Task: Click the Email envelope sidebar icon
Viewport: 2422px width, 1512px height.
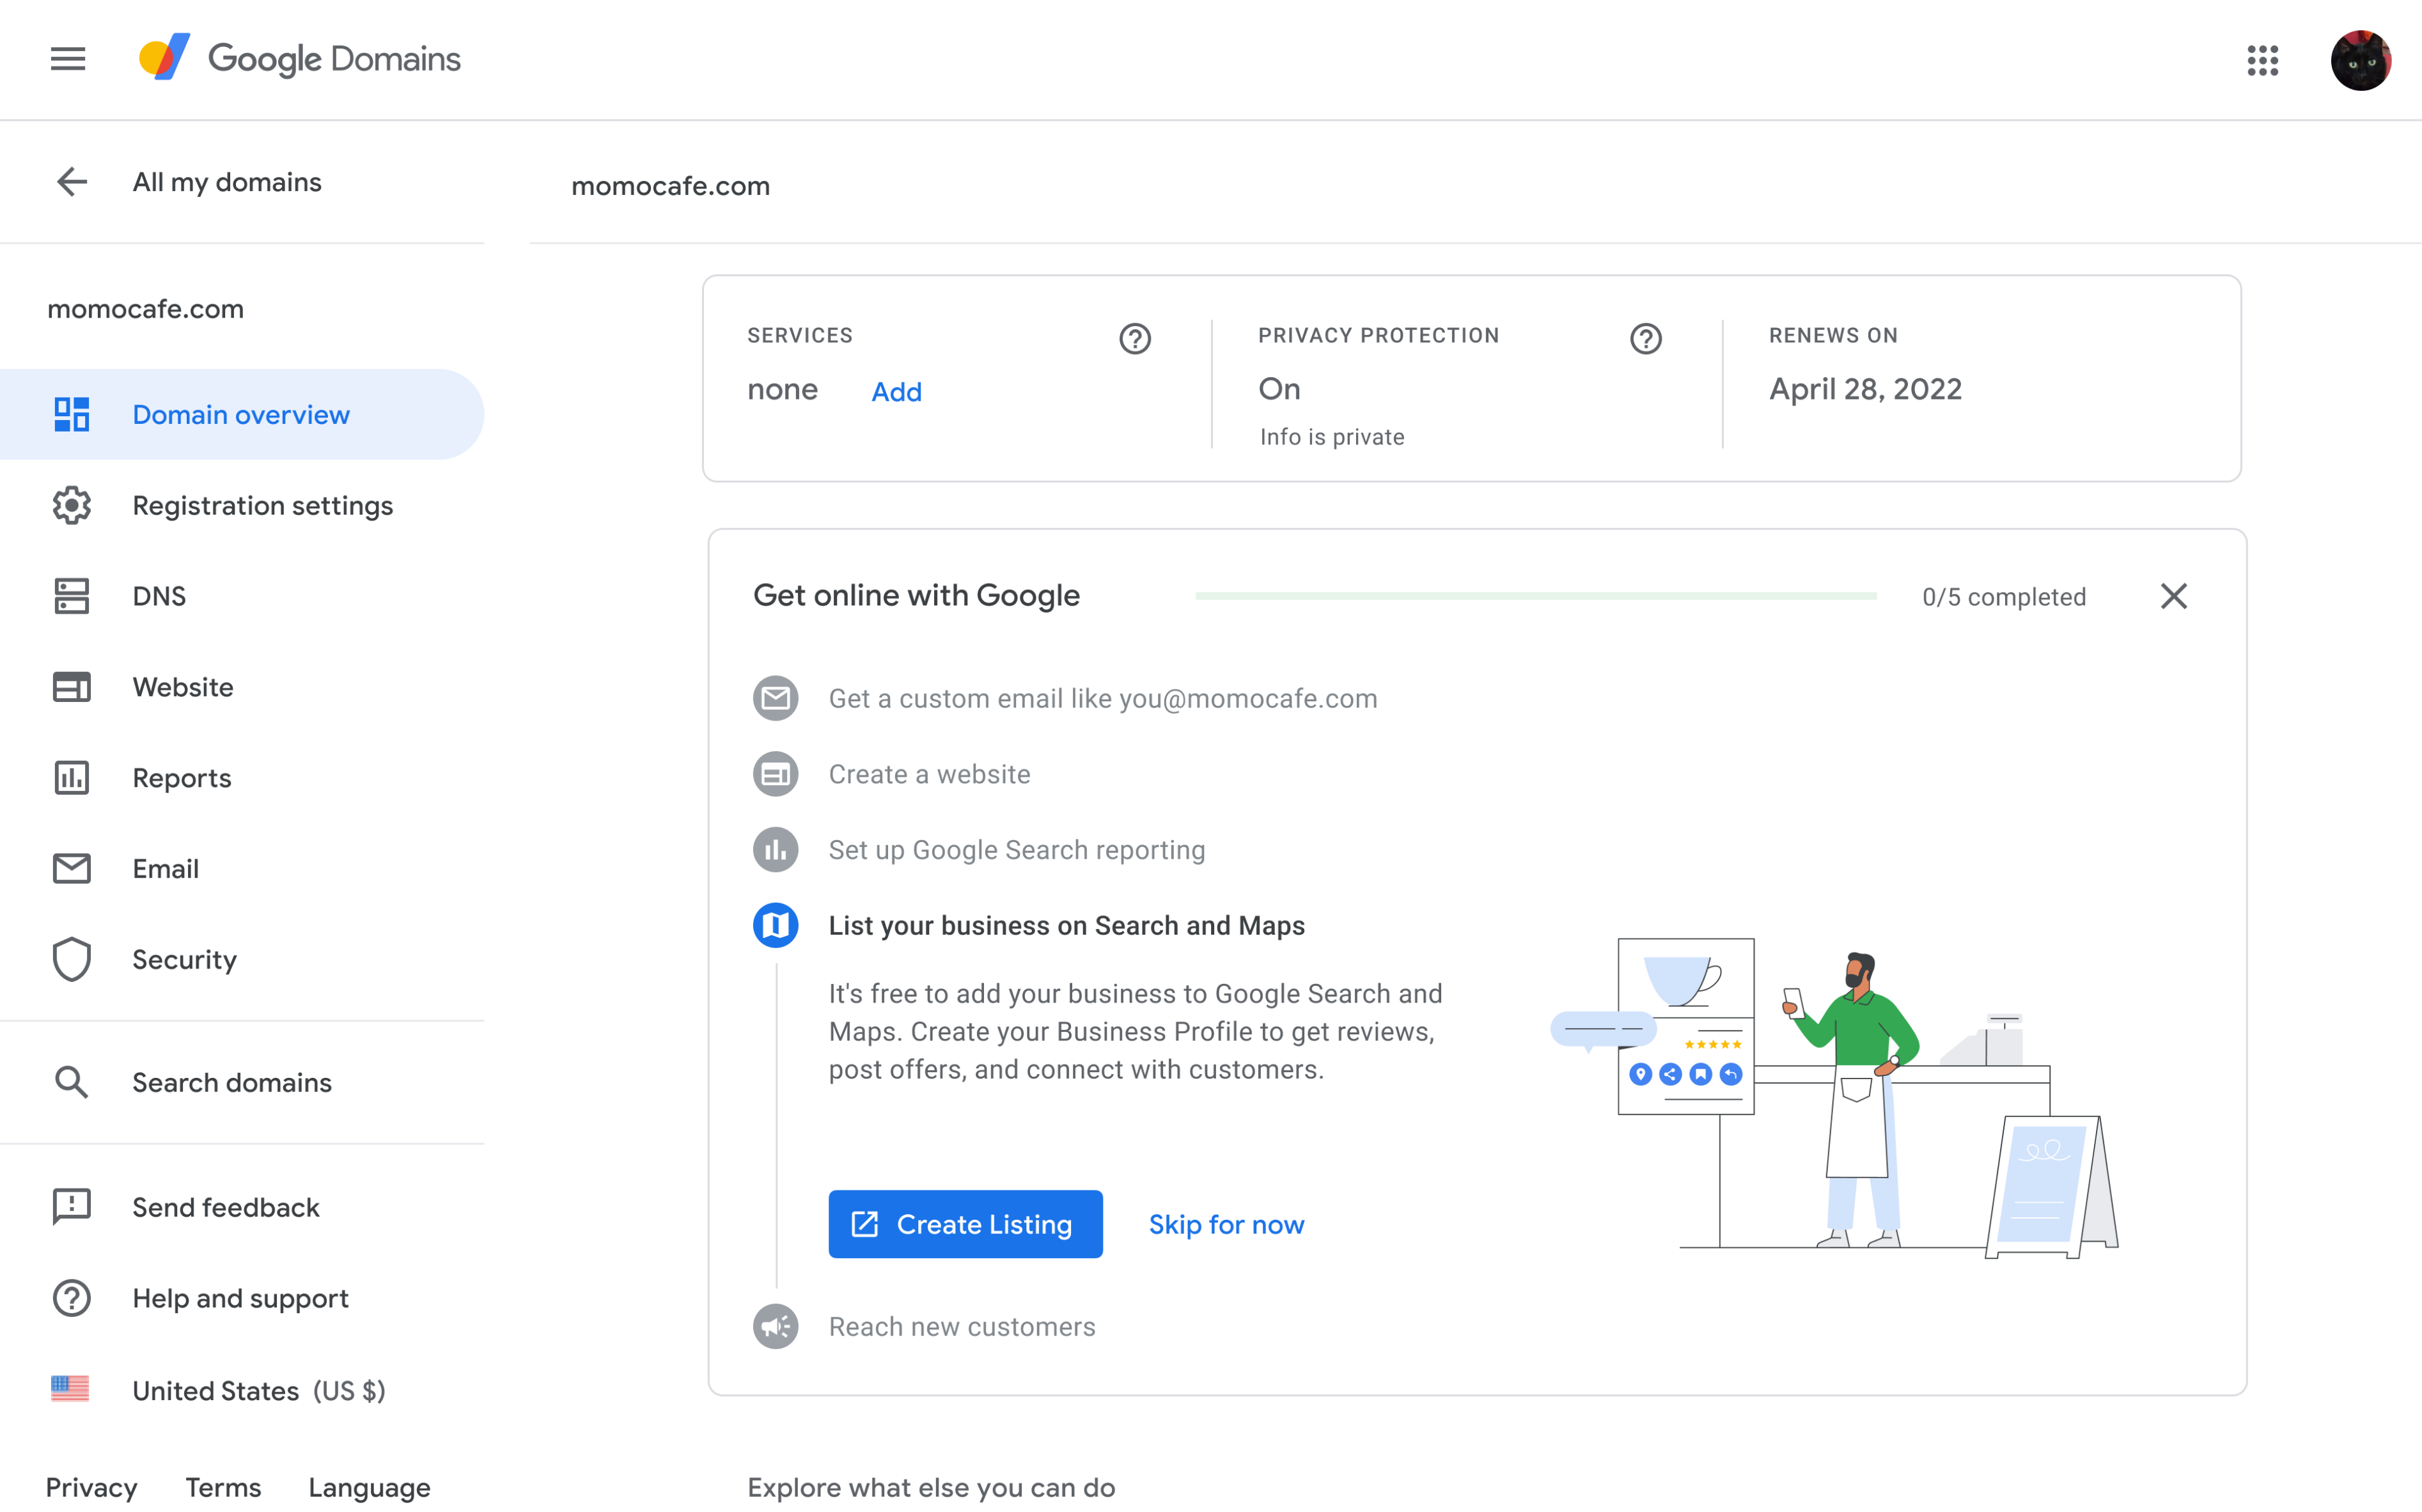Action: pos(72,868)
